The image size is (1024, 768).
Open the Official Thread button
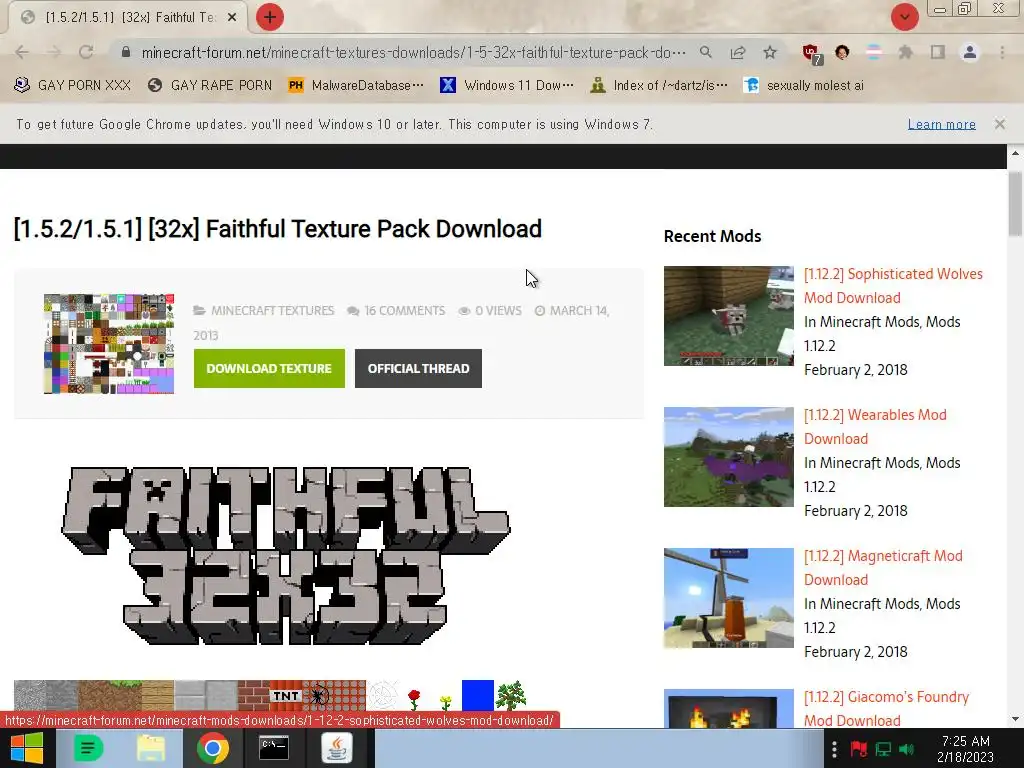[418, 368]
